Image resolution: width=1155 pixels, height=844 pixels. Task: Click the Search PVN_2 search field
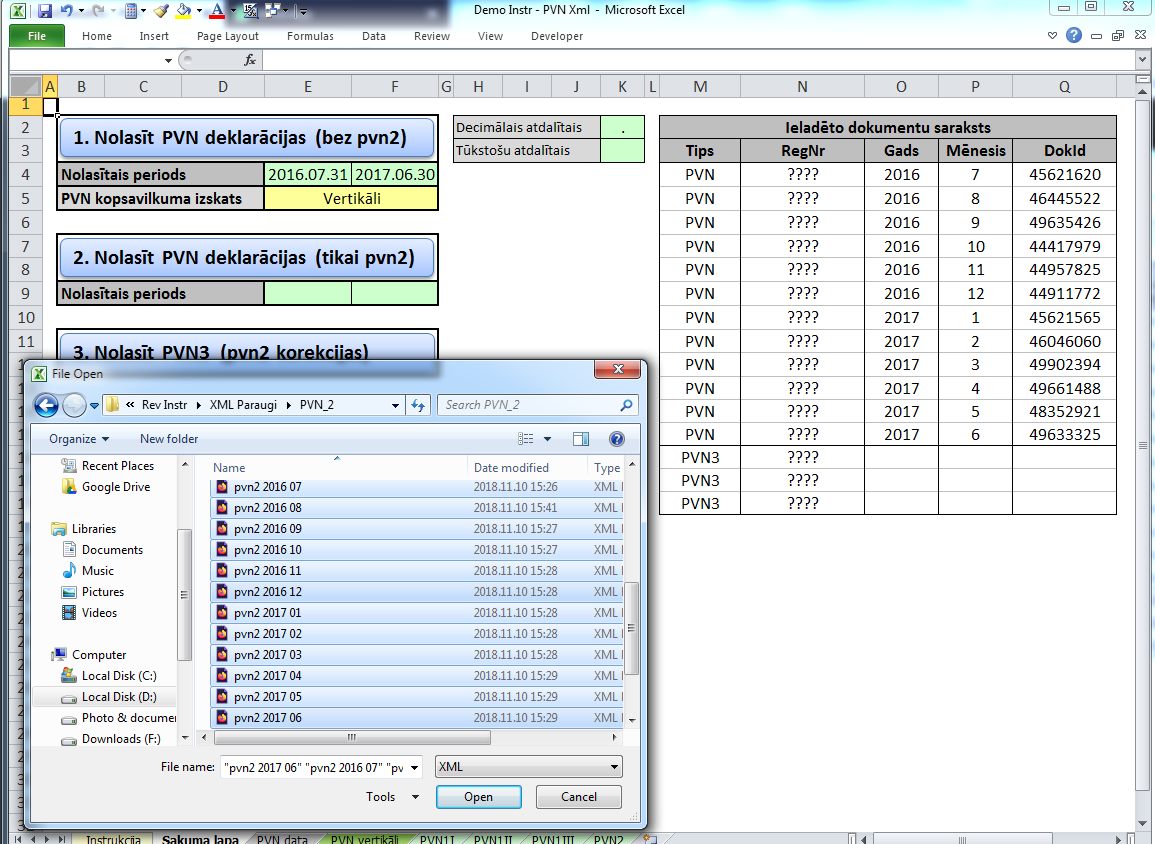tap(530, 405)
